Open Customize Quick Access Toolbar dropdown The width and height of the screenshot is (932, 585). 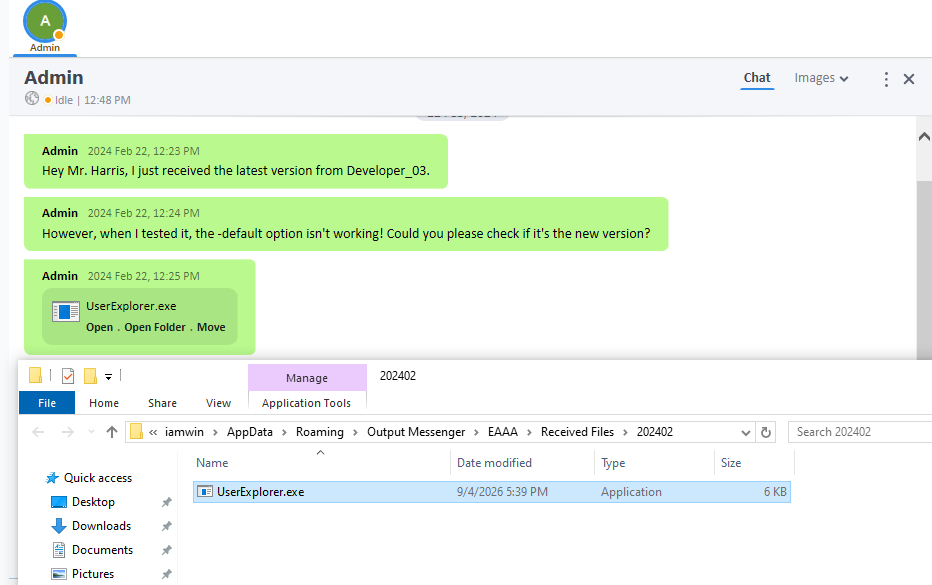(108, 376)
